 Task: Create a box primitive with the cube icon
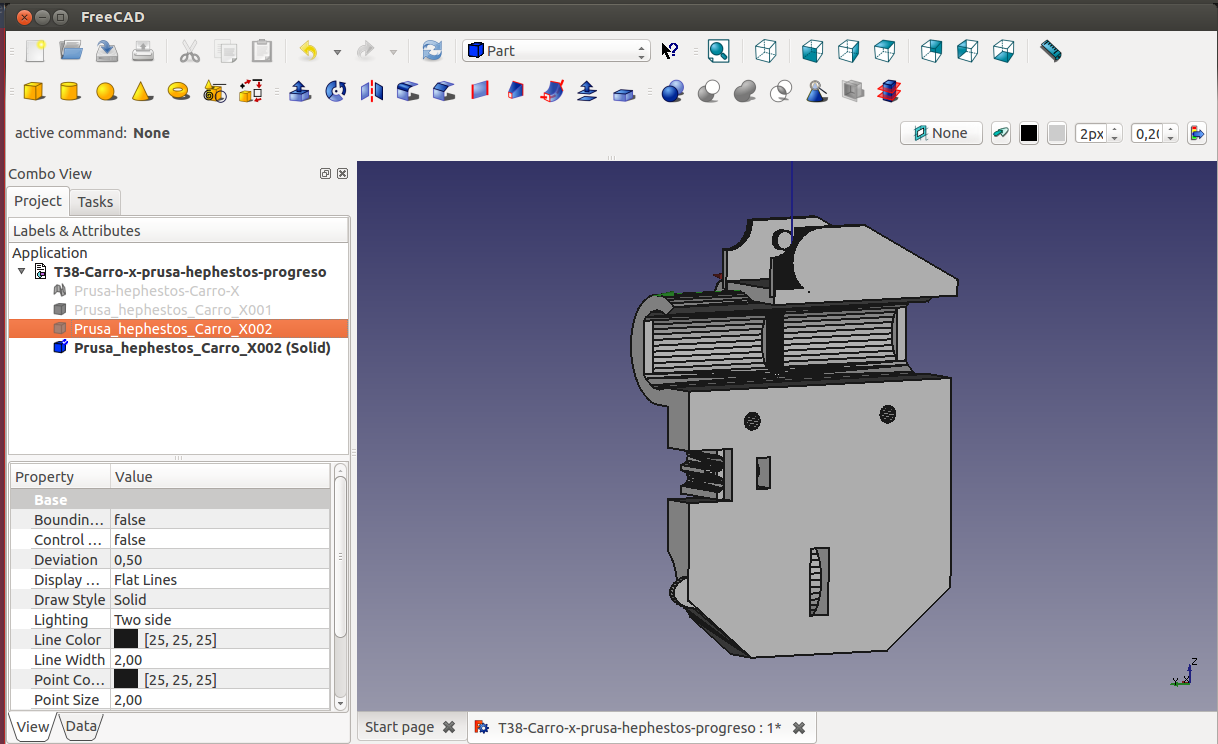click(34, 92)
